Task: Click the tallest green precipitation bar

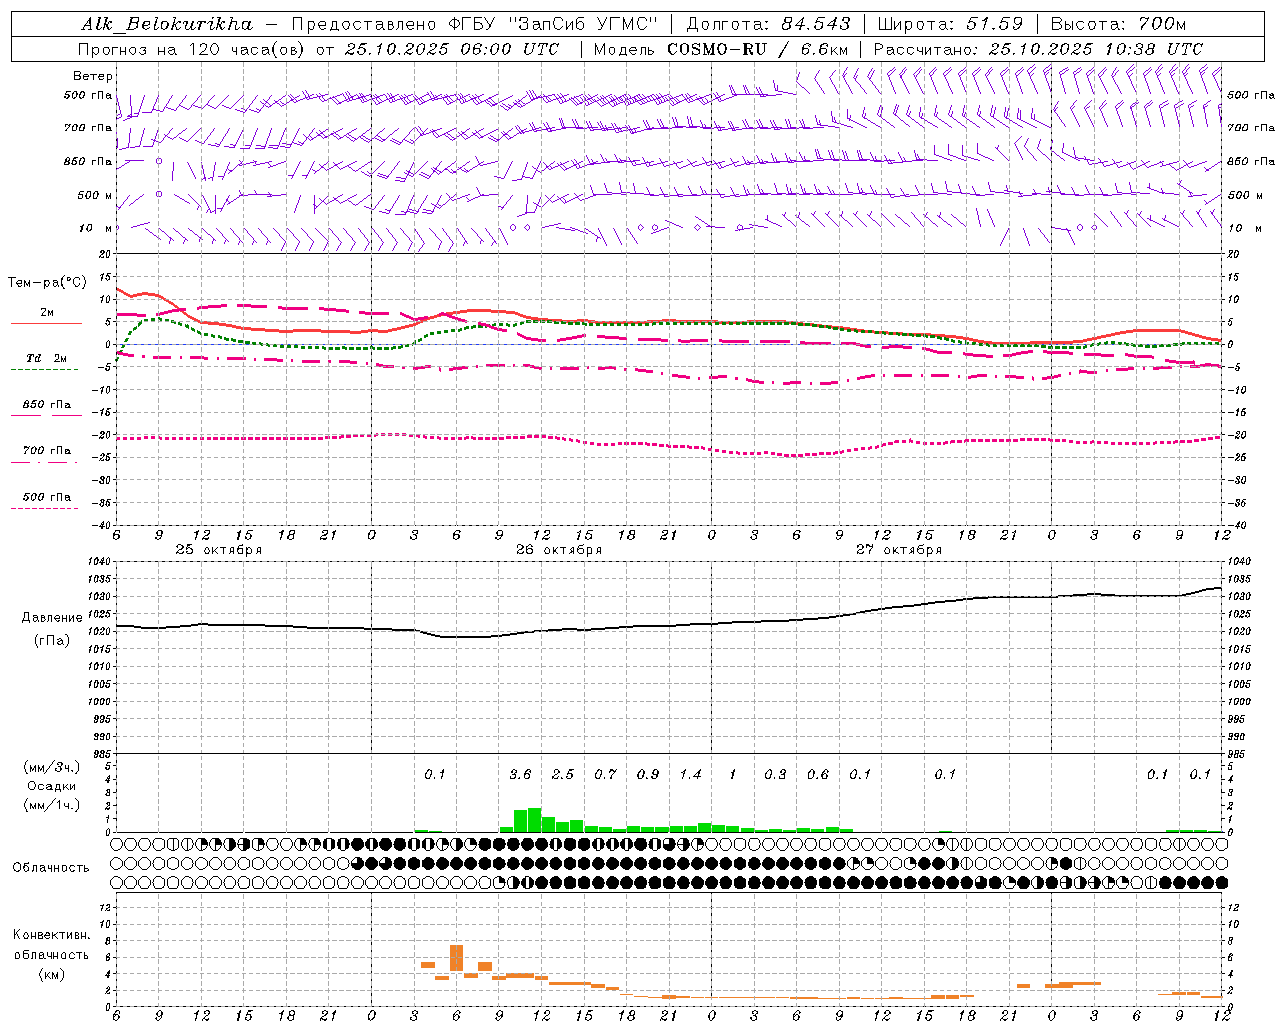Action: tap(535, 820)
